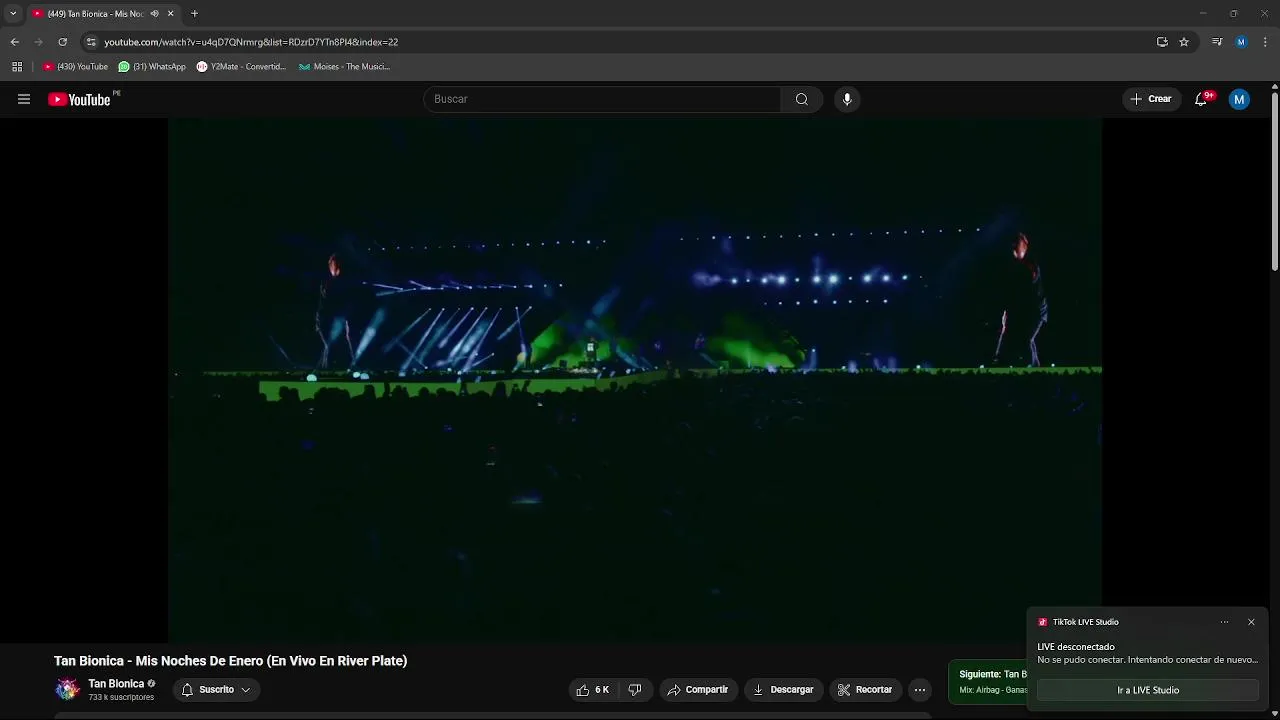Image resolution: width=1280 pixels, height=720 pixels.
Task: Open a new tab with plus button
Action: coord(194,14)
